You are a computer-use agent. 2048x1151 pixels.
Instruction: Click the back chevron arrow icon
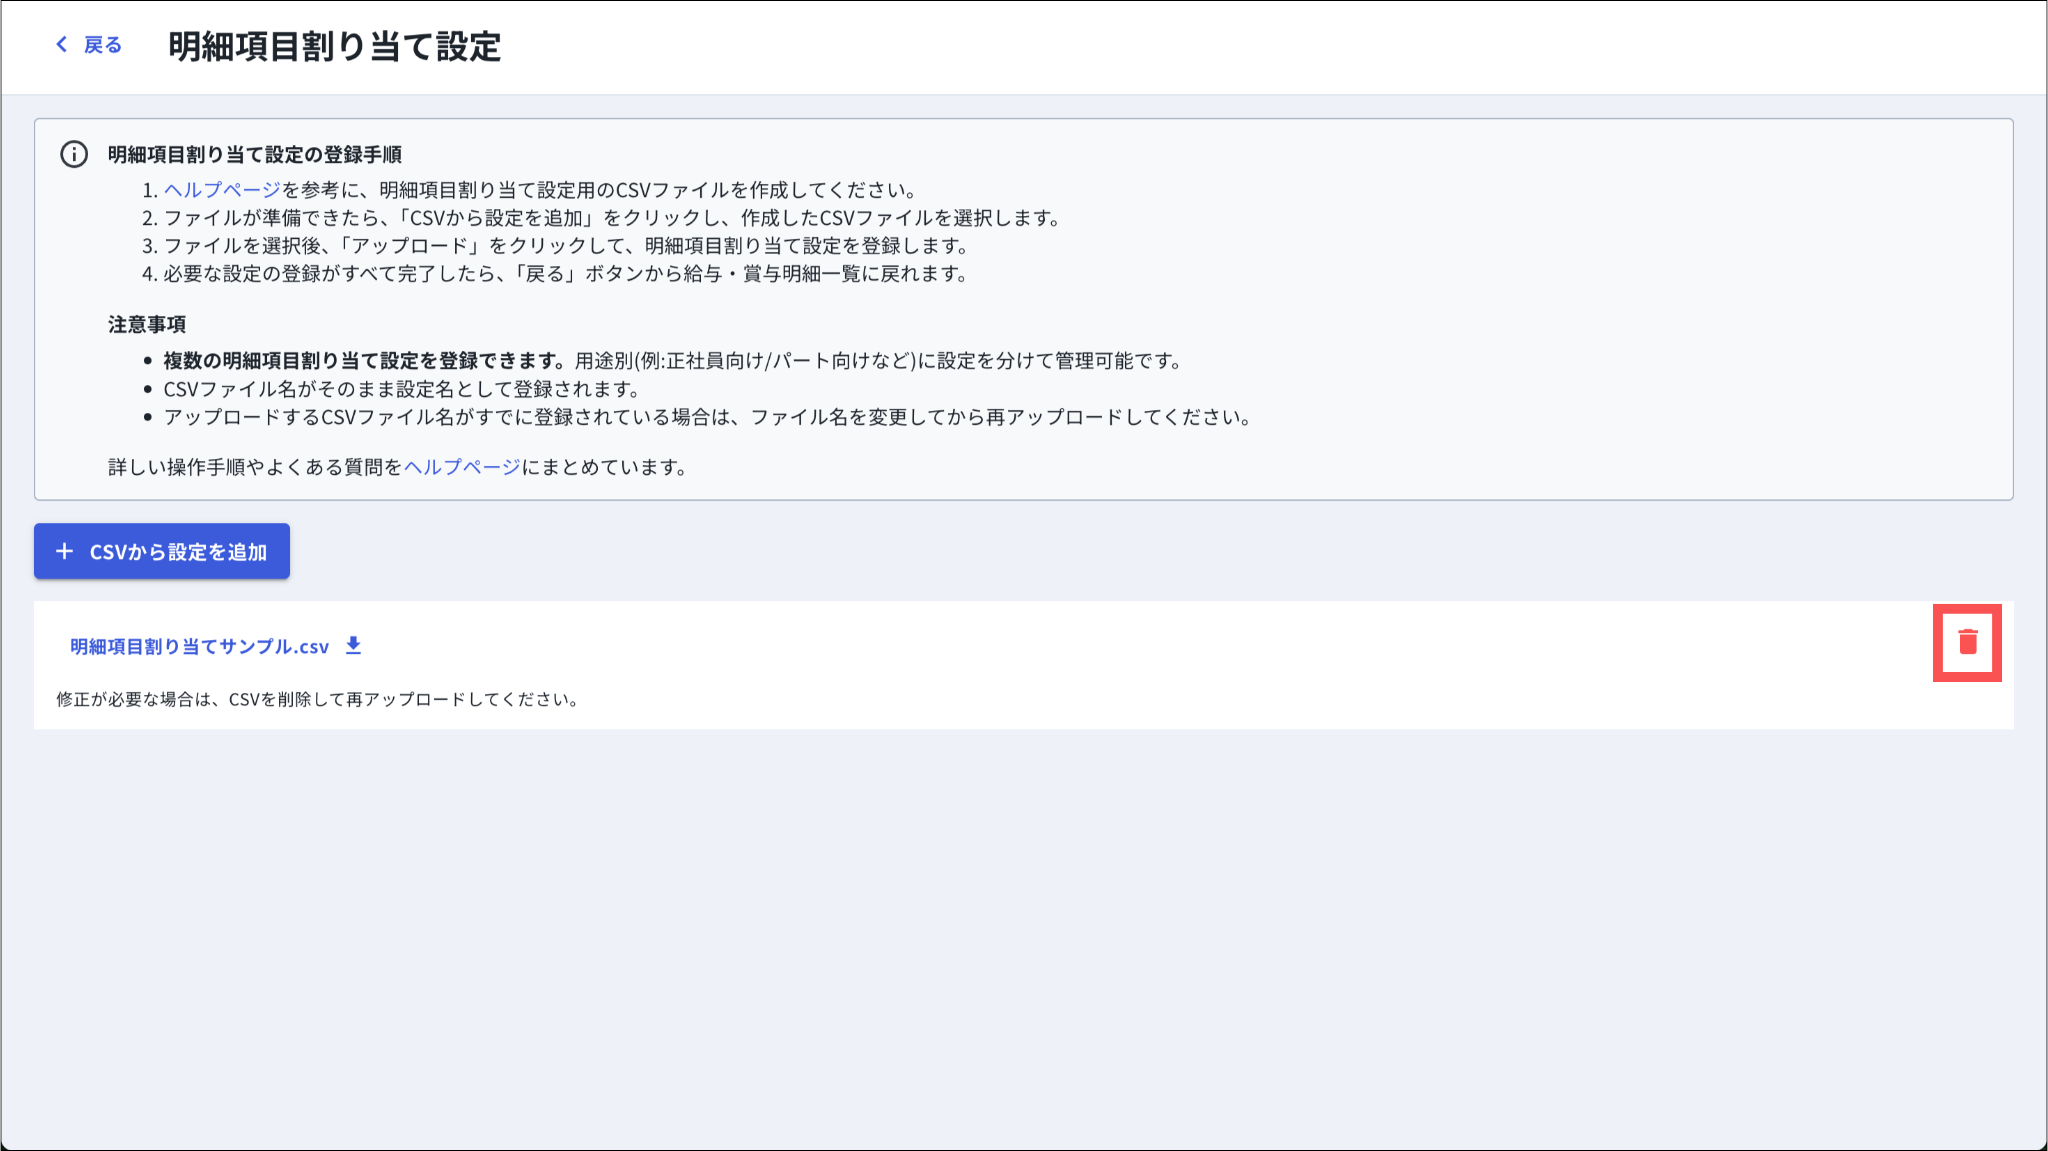pyautogui.click(x=62, y=44)
